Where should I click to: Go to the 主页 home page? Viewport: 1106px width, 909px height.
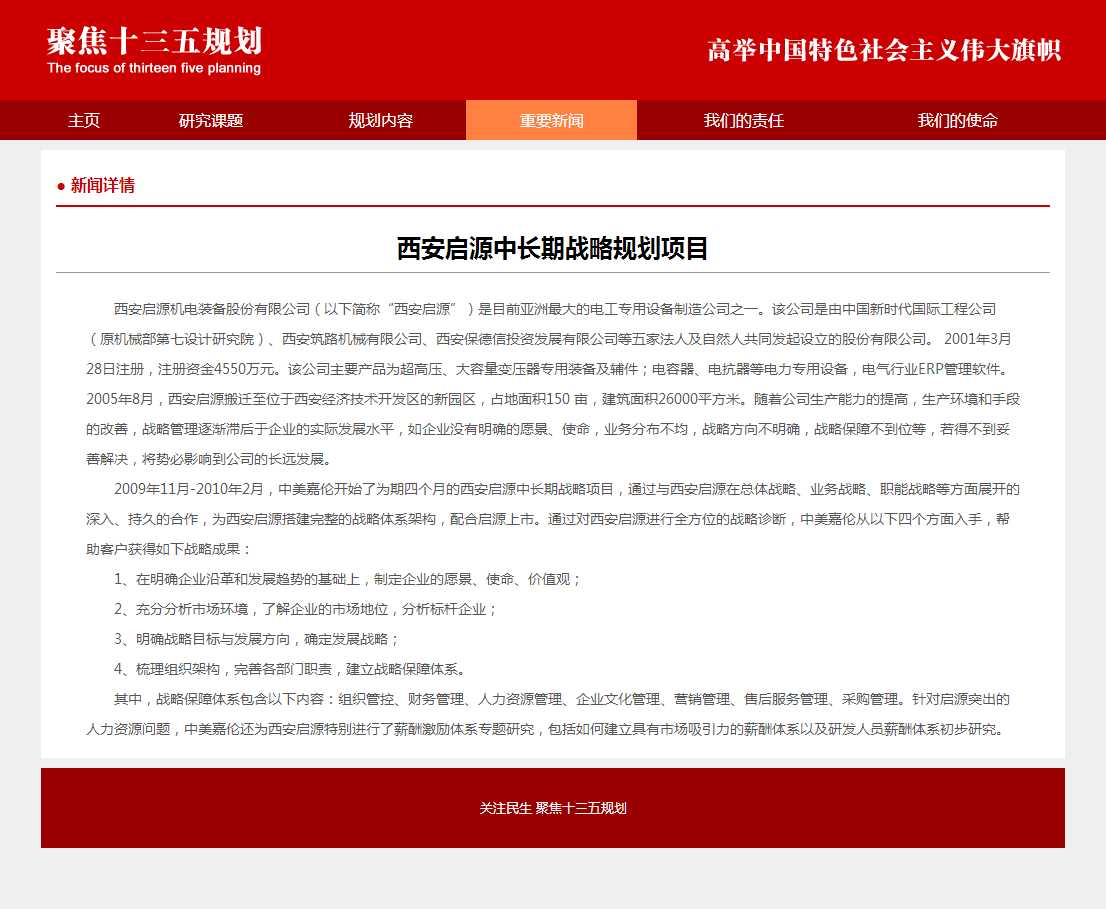pos(84,121)
